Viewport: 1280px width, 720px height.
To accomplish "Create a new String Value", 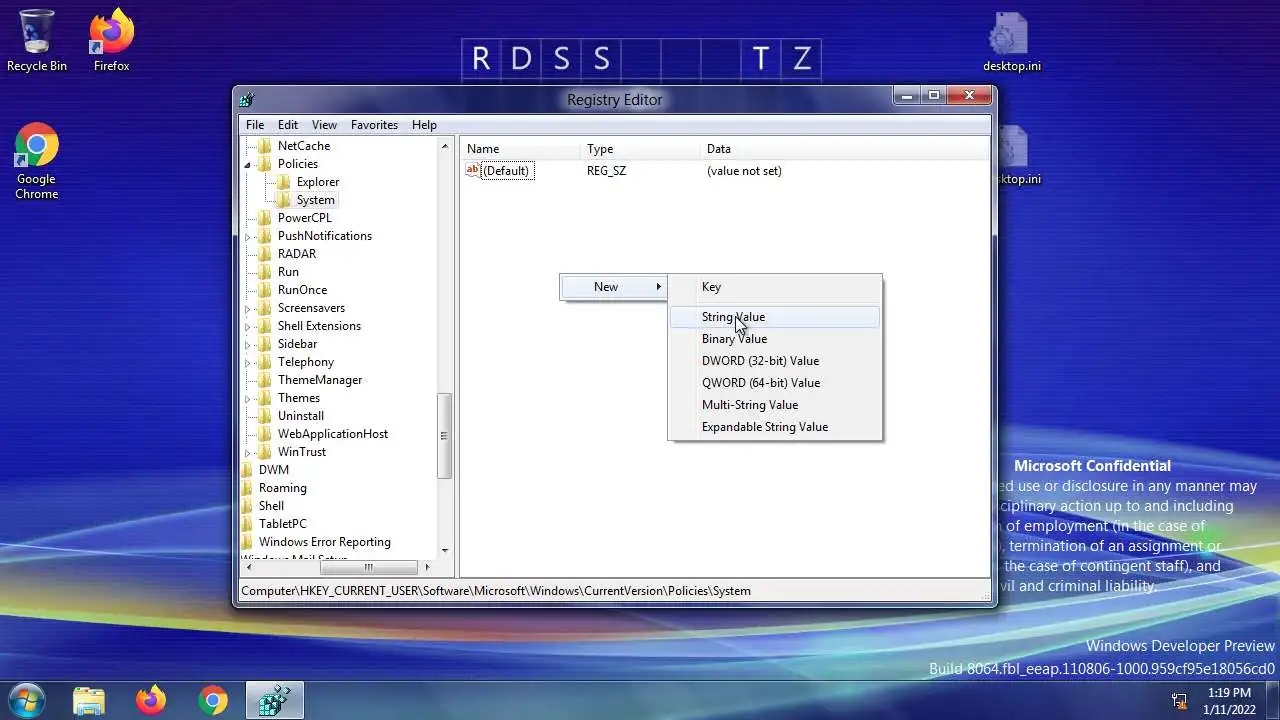I will pyautogui.click(x=775, y=317).
